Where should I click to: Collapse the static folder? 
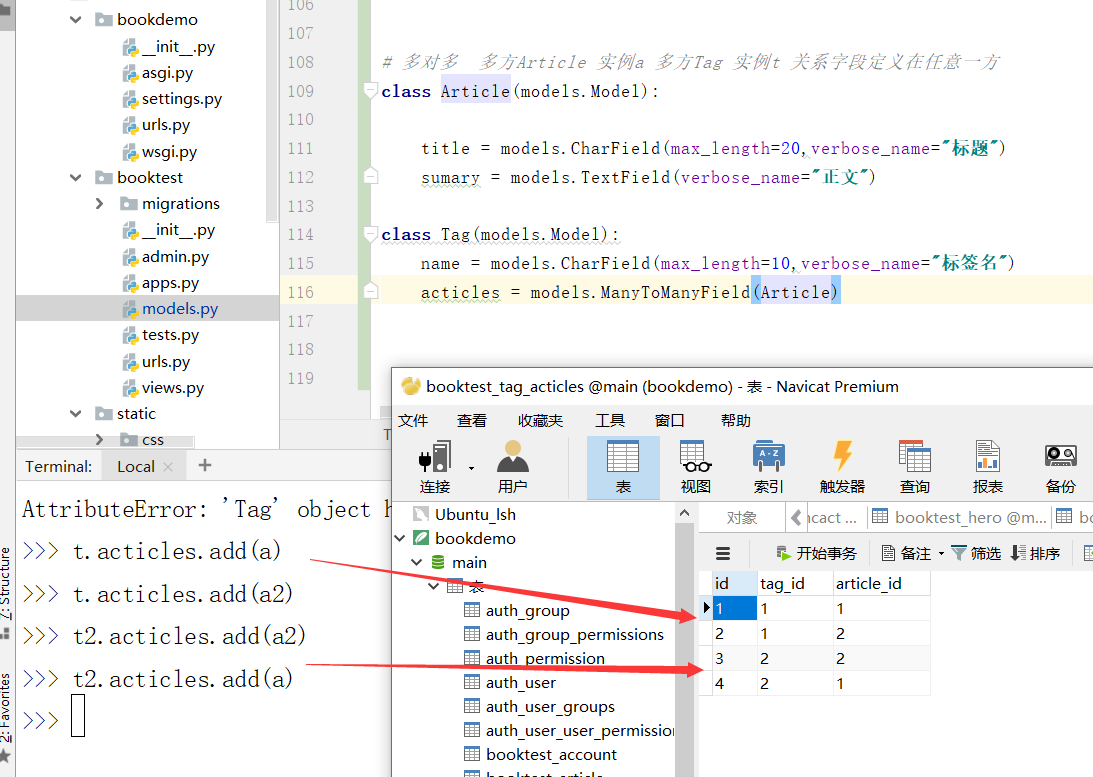pos(76,414)
